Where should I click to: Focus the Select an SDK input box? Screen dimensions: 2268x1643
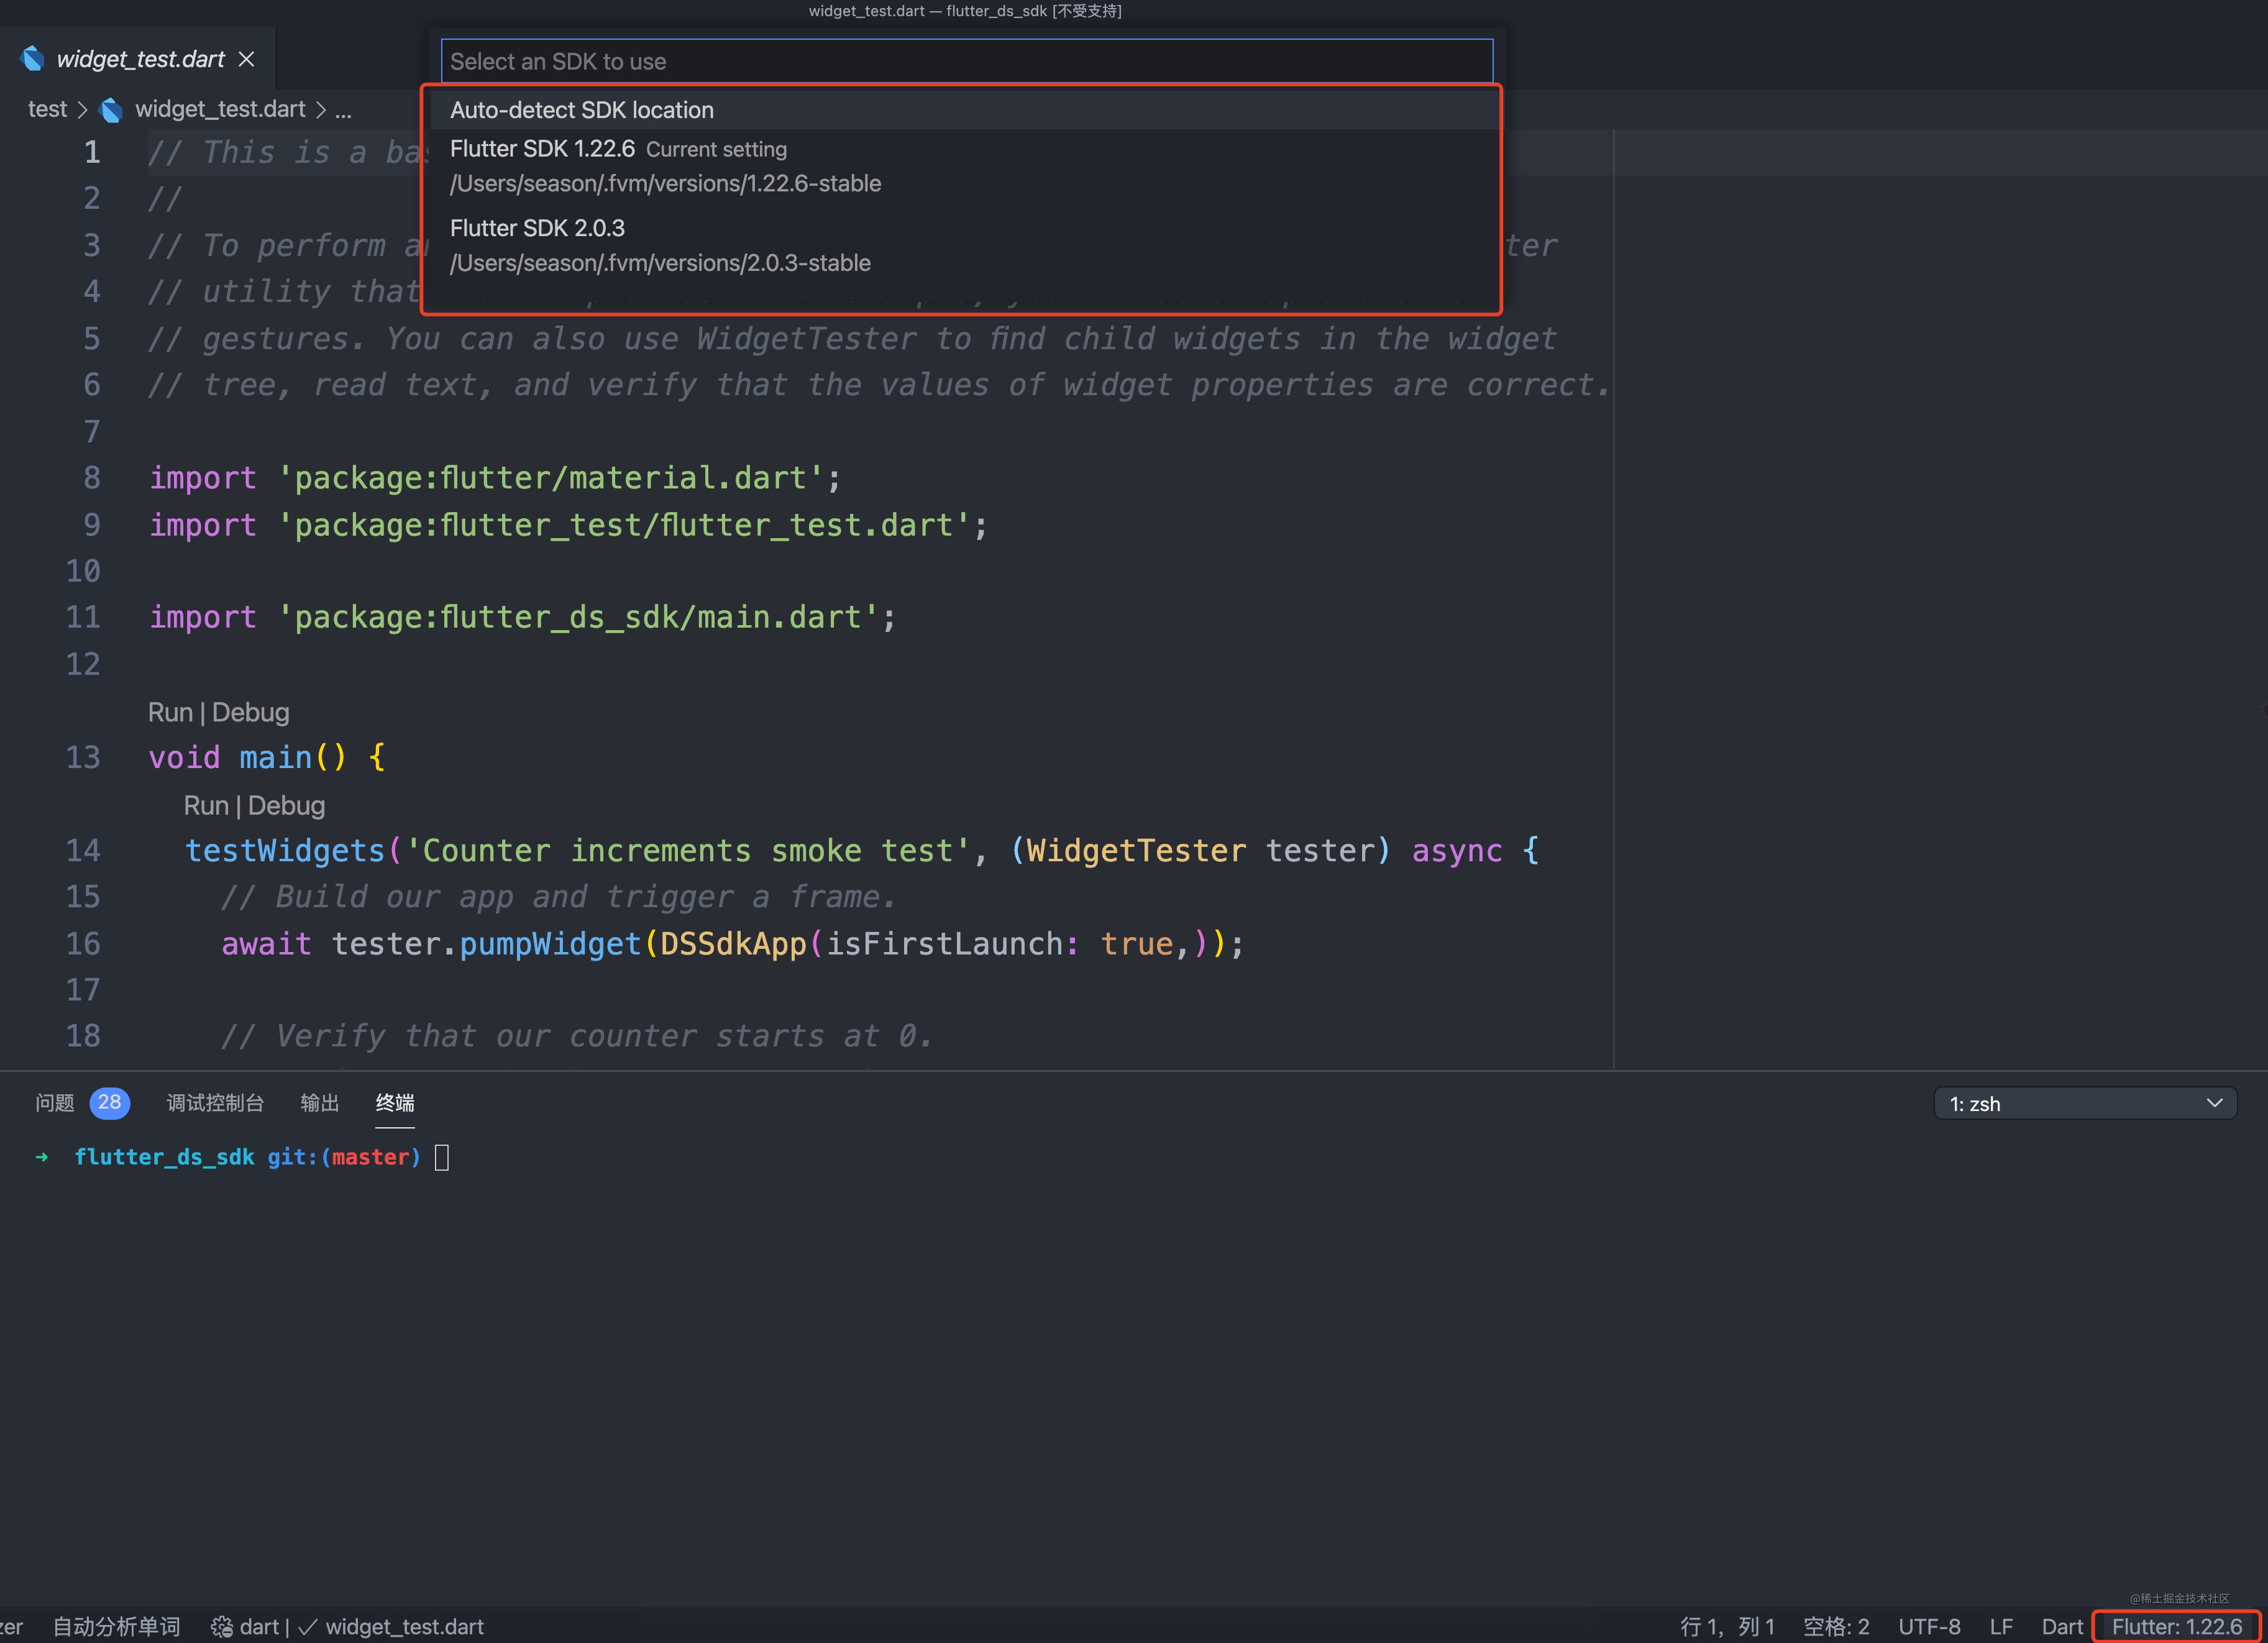tap(967, 61)
